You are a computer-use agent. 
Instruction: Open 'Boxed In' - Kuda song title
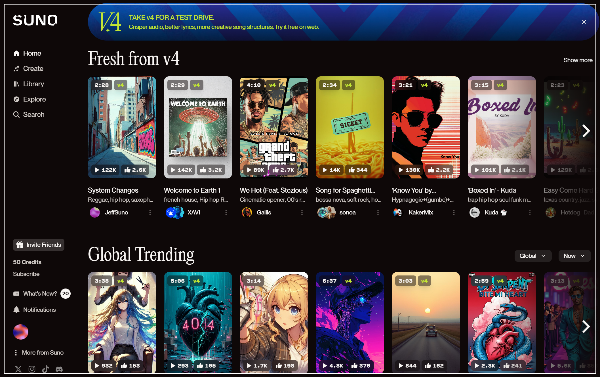pos(492,191)
